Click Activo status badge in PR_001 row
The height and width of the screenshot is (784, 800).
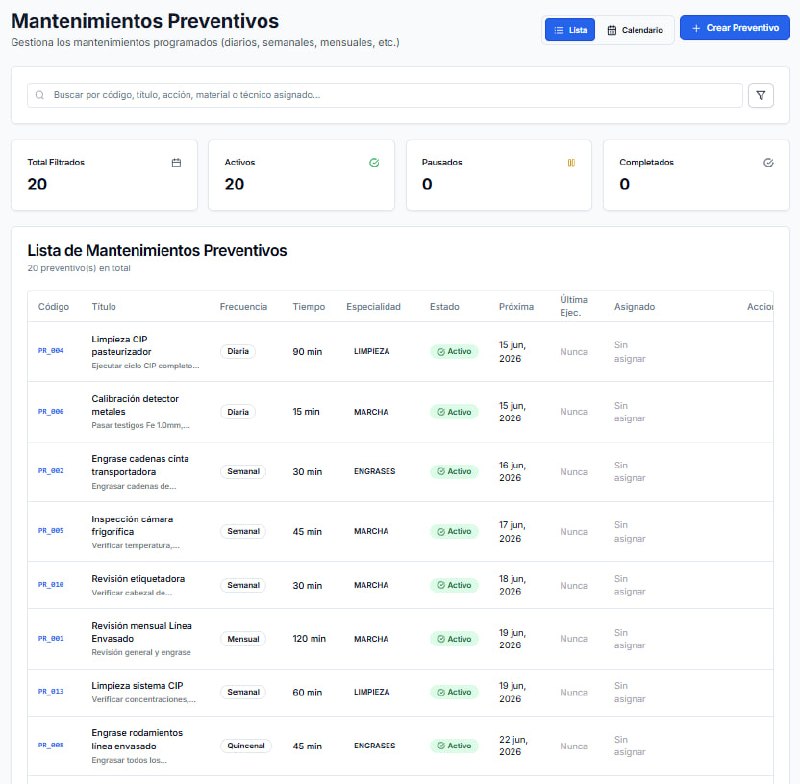pyautogui.click(x=454, y=639)
